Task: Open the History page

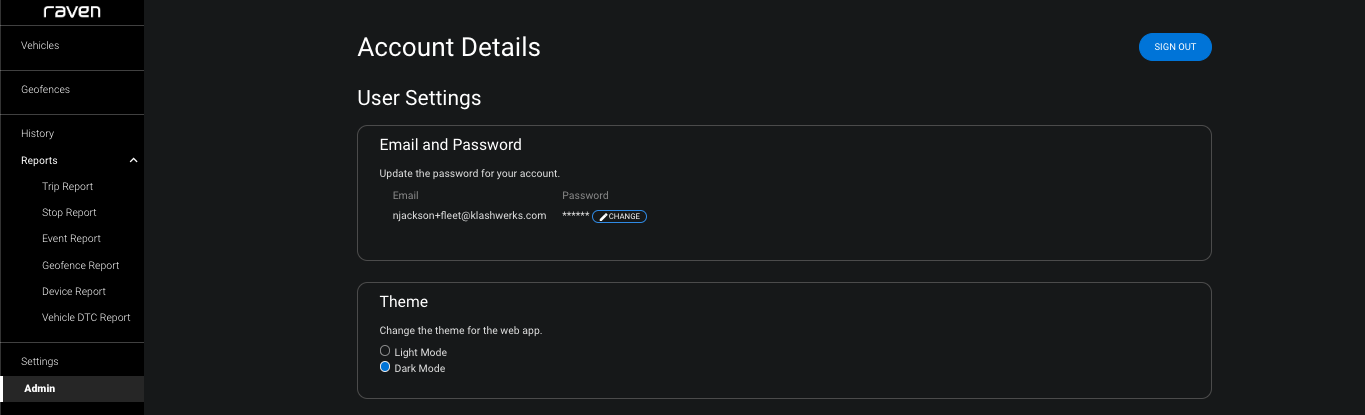Action: click(x=38, y=133)
